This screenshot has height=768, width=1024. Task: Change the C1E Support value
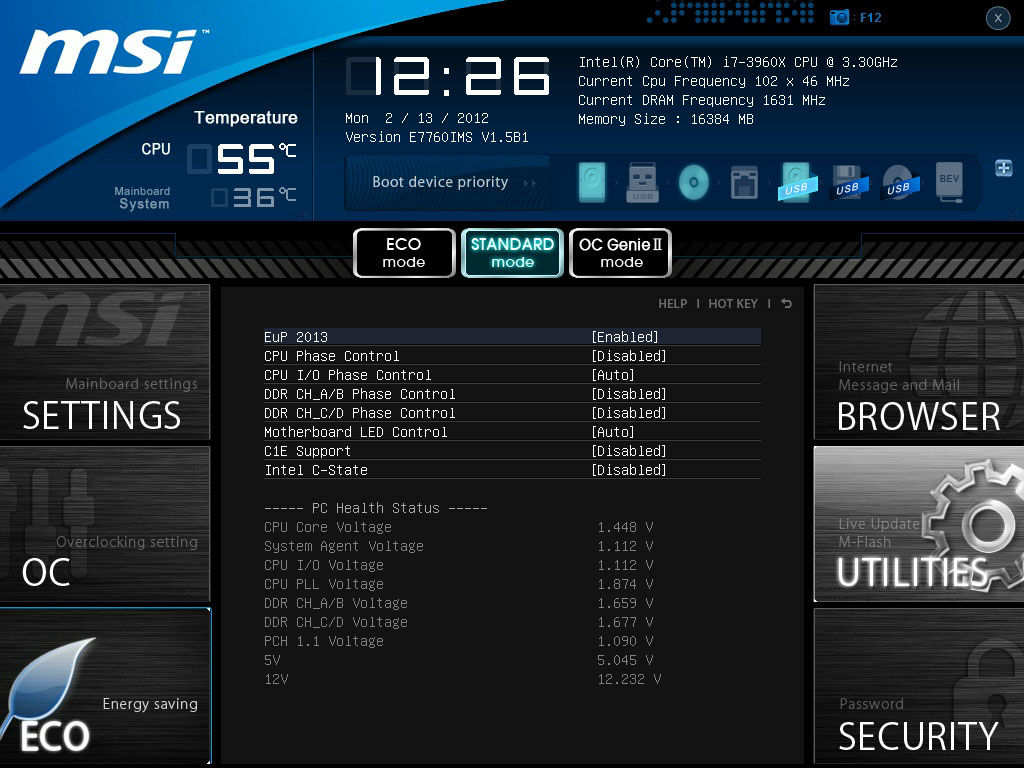(x=629, y=451)
